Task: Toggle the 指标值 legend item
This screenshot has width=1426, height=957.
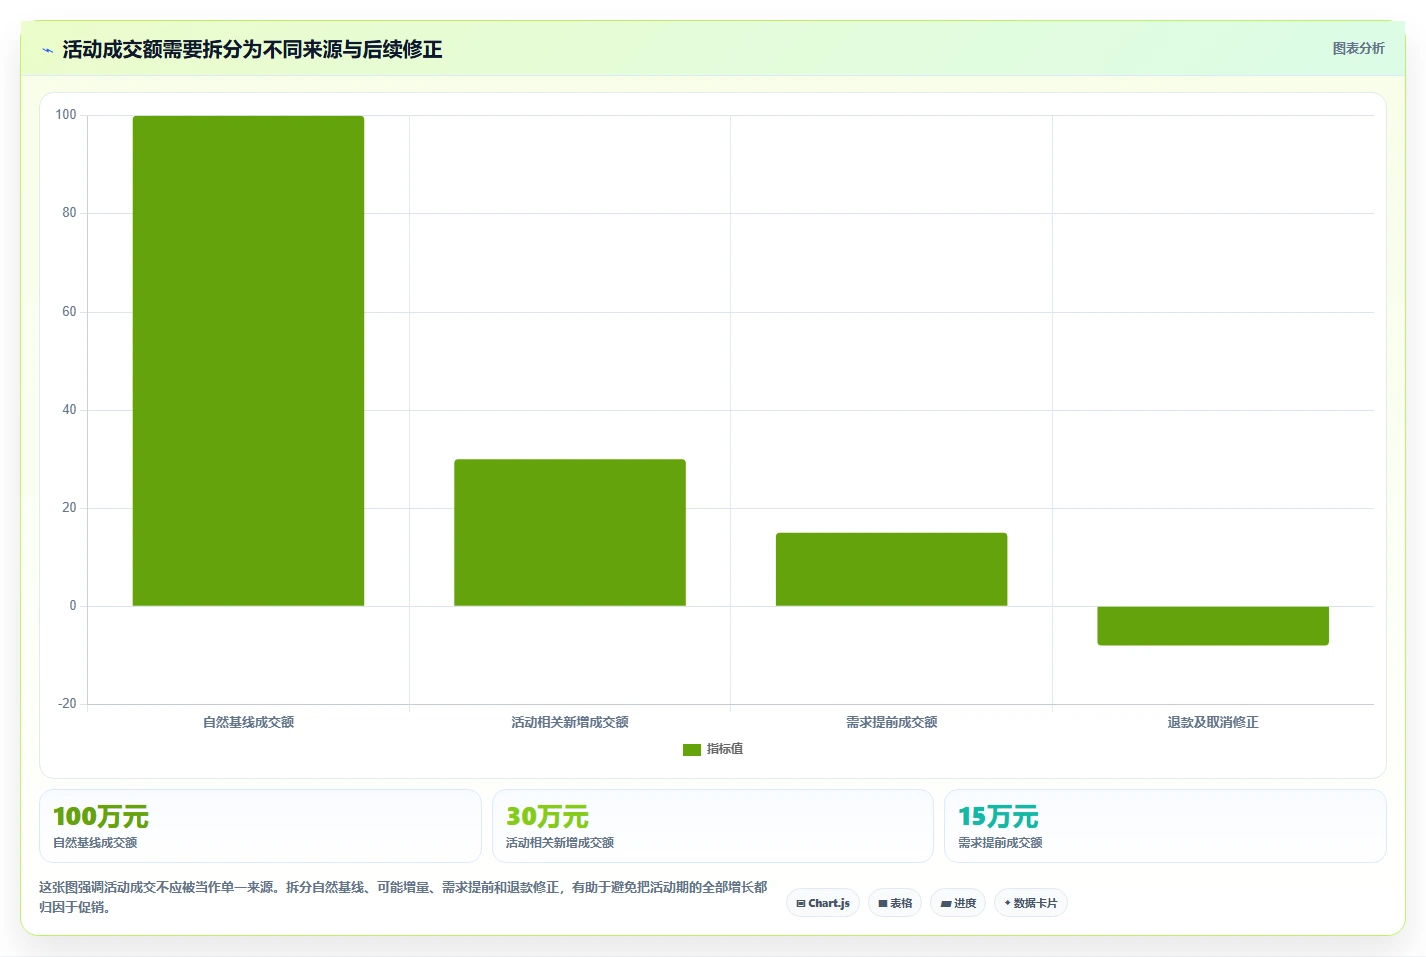Action: (x=713, y=749)
